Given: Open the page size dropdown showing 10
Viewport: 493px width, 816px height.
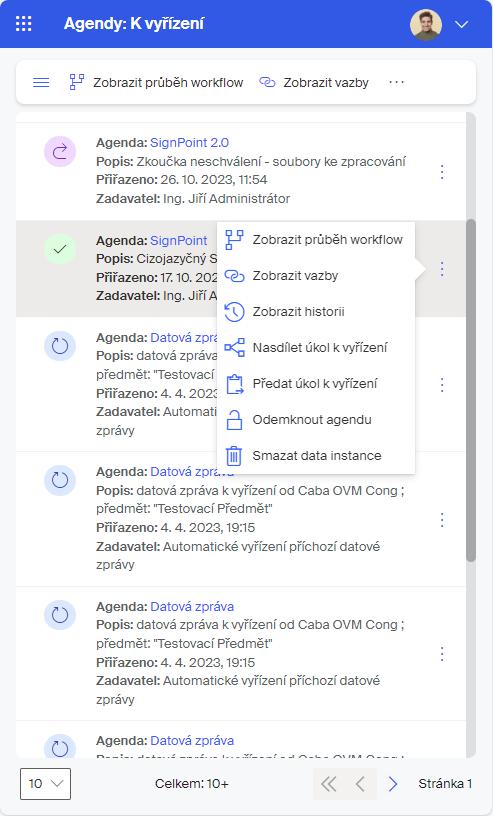Looking at the screenshot, I should [x=45, y=783].
